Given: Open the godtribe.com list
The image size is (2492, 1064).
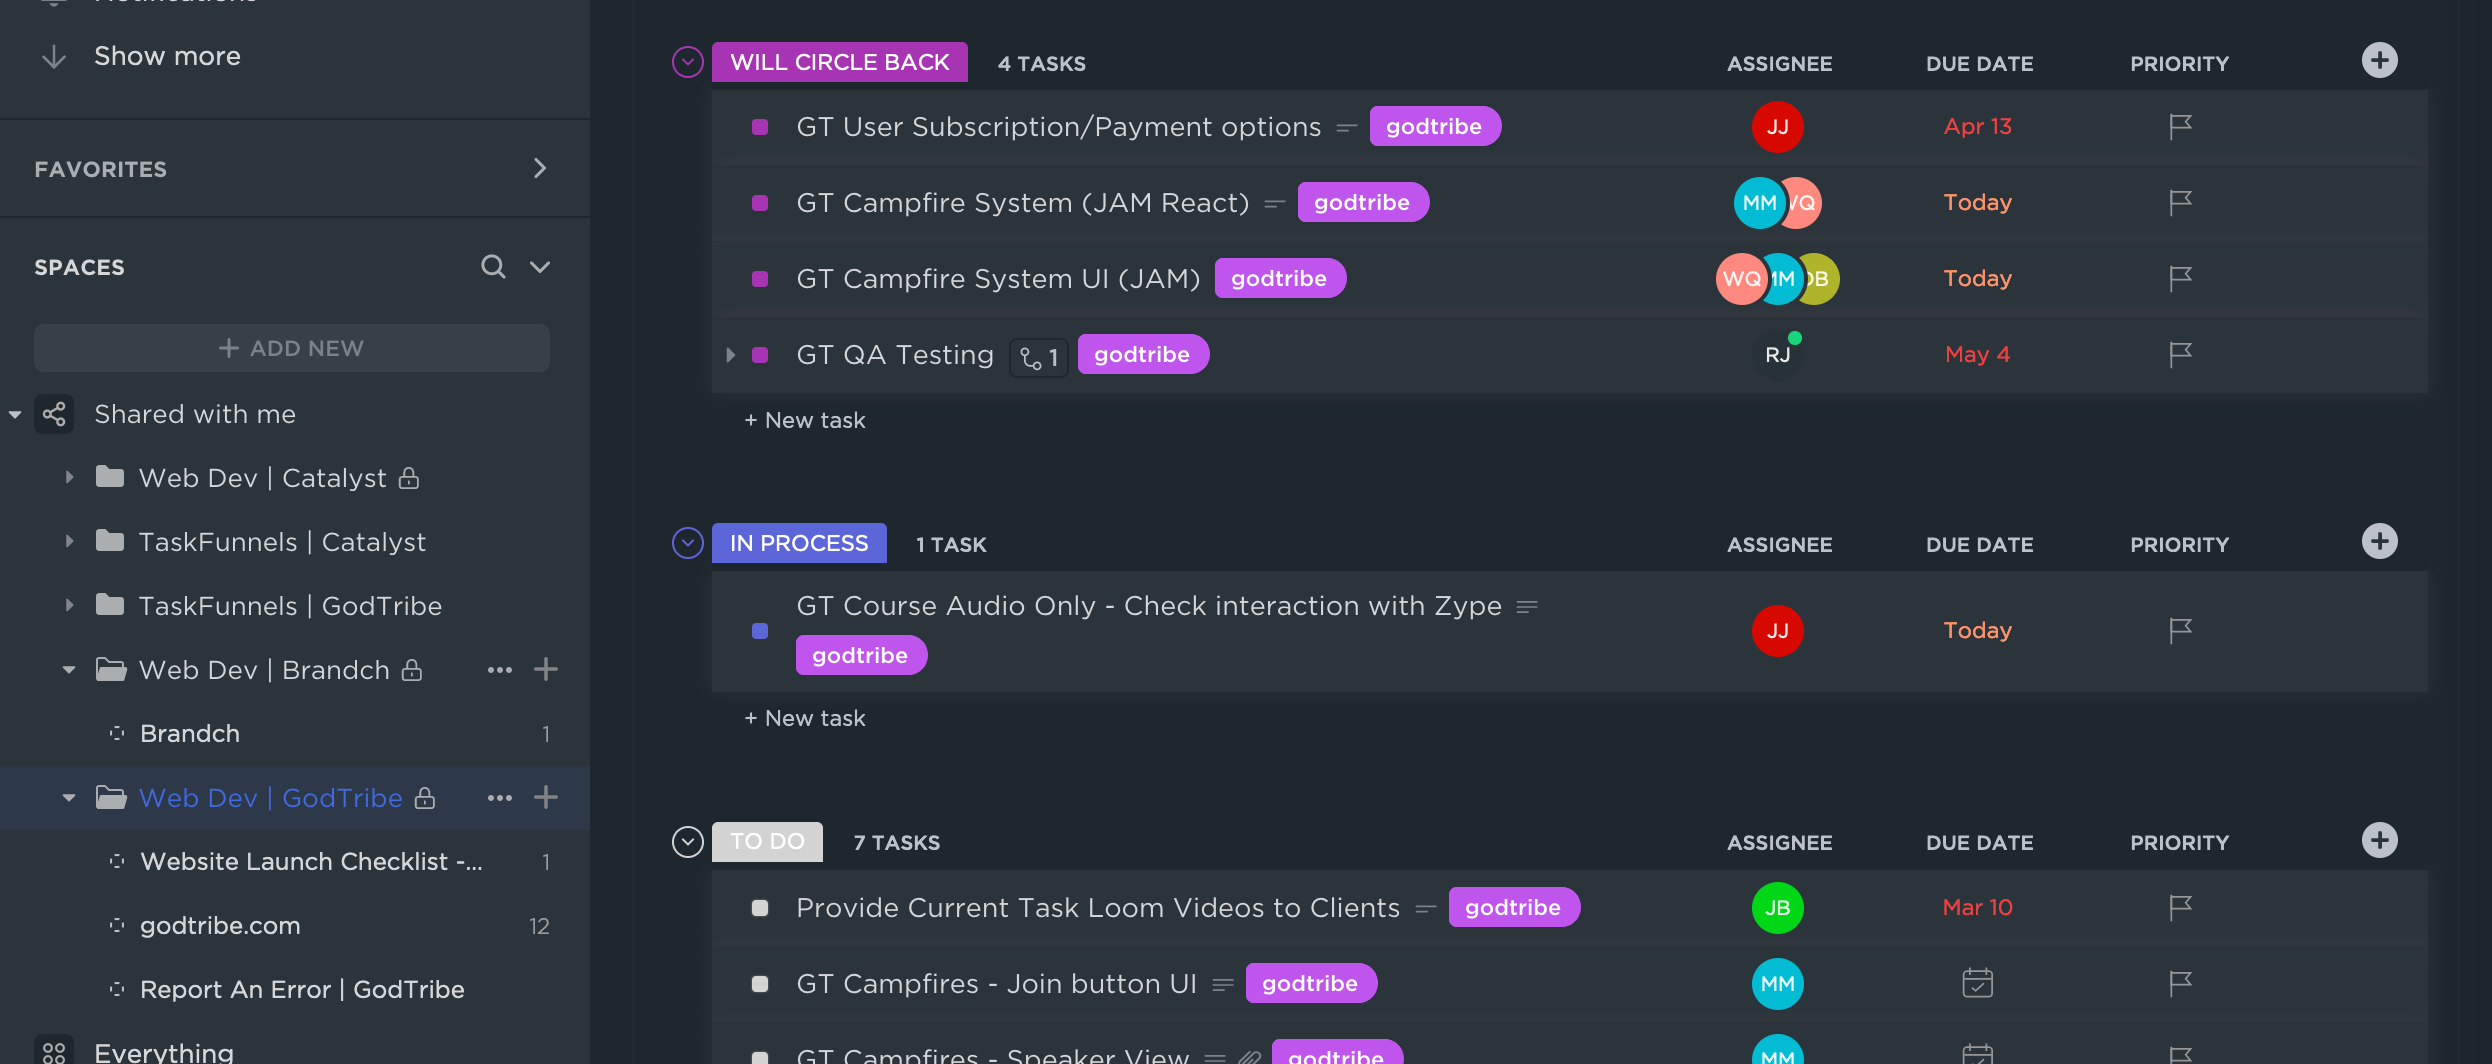Looking at the screenshot, I should pos(220,926).
